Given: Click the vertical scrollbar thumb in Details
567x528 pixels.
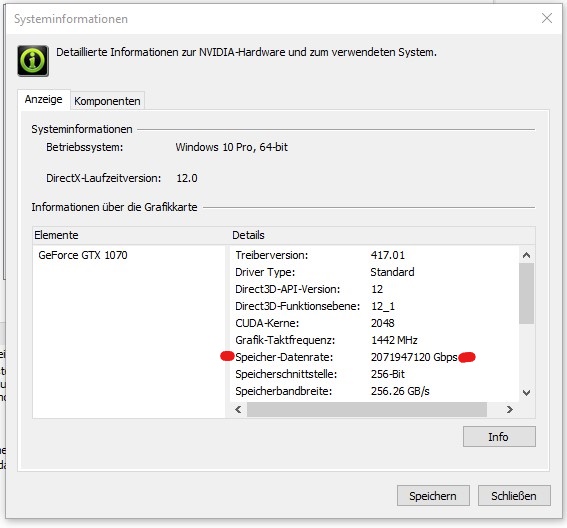Looking at the screenshot, I should tap(526, 293).
